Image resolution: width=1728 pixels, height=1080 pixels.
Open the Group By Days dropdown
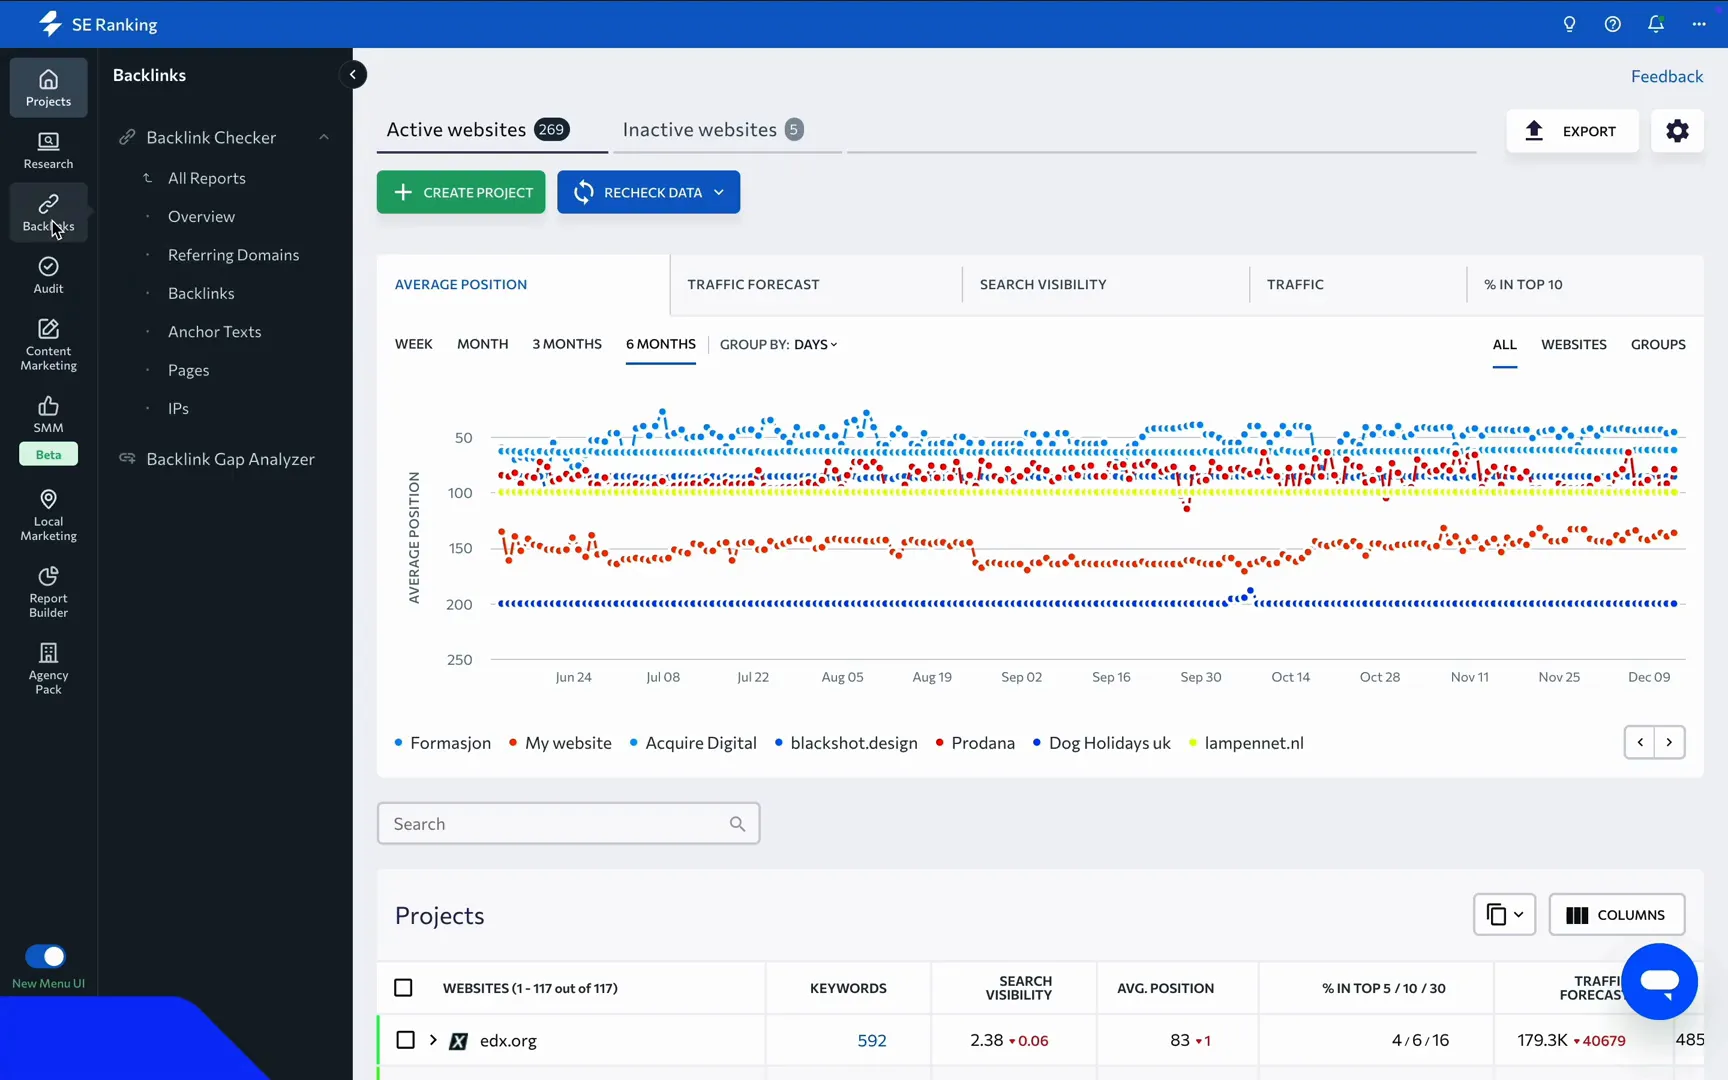click(815, 344)
